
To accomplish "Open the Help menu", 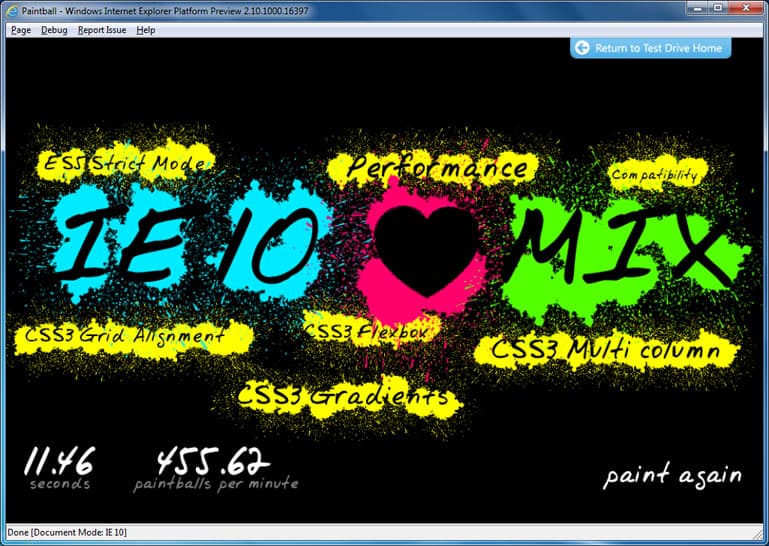I will 146,30.
